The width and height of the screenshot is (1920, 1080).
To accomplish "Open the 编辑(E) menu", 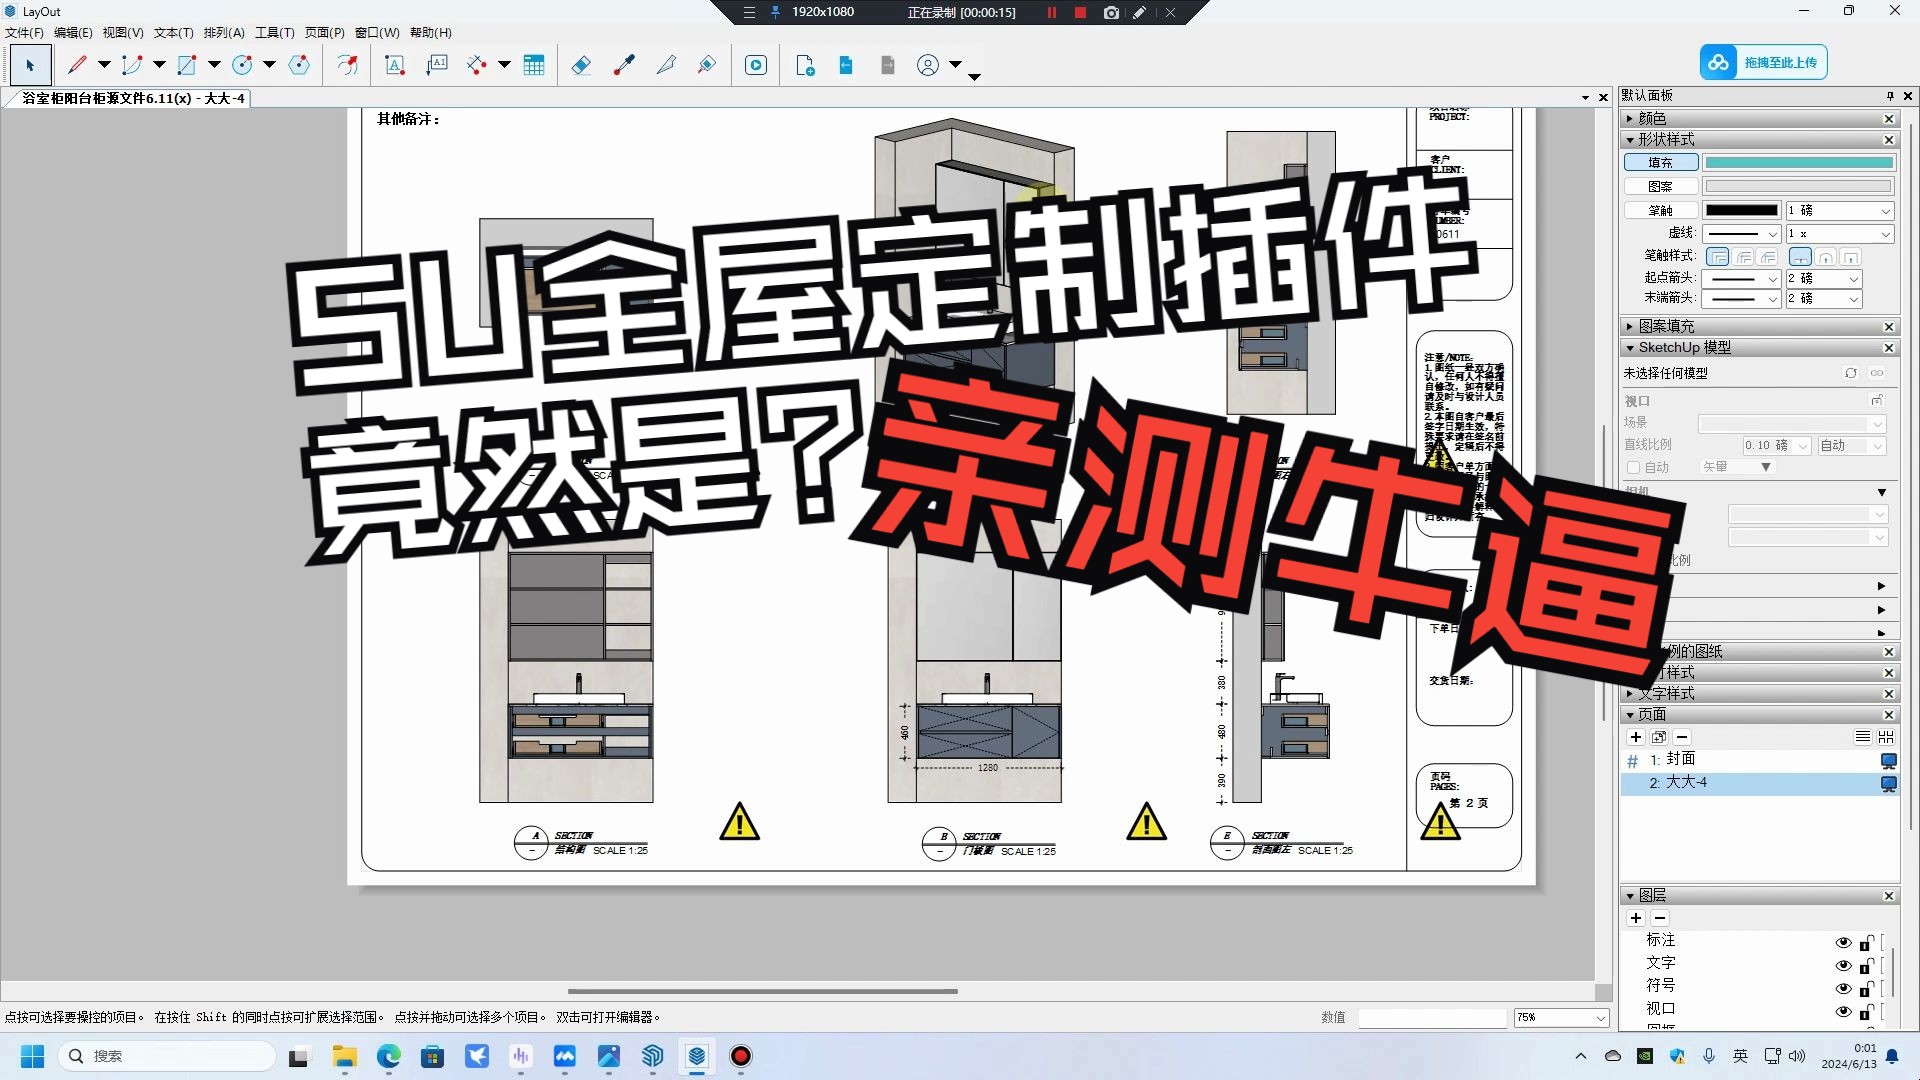I will (73, 33).
